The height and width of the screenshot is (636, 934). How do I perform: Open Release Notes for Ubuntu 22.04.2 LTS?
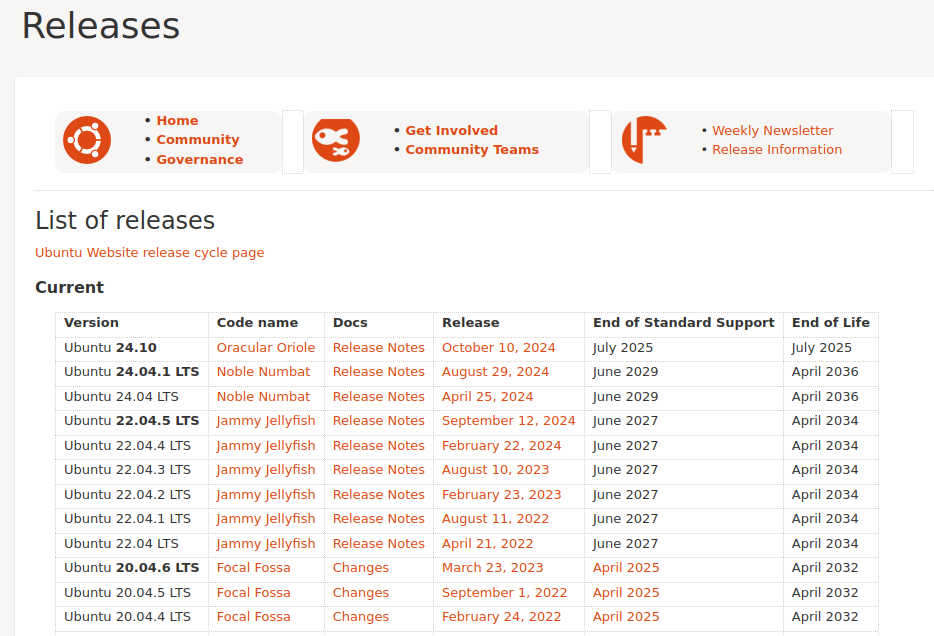tap(378, 495)
